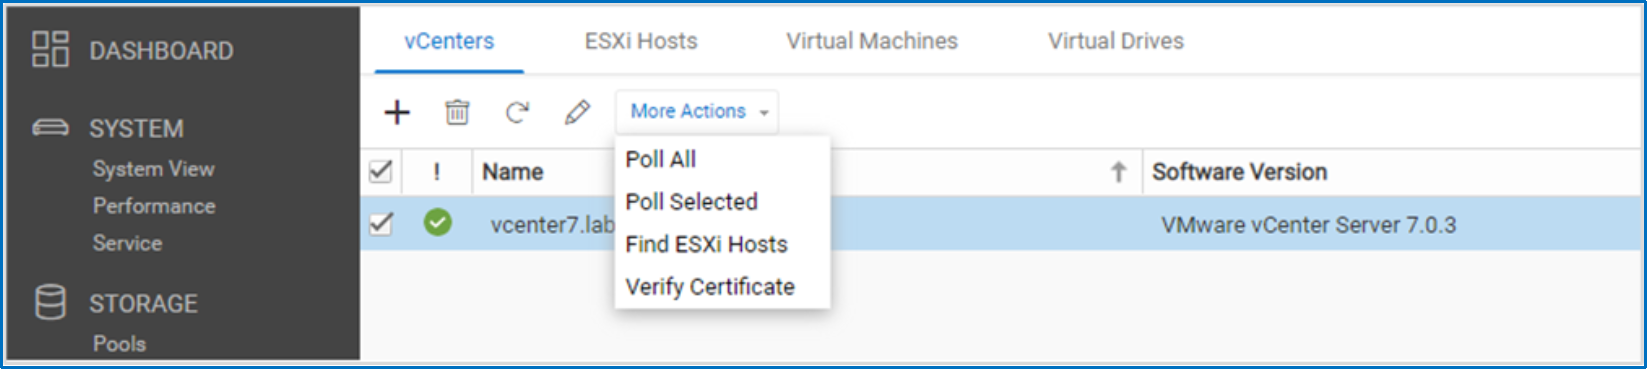
Task: Click the pencil edit icon
Action: (577, 112)
